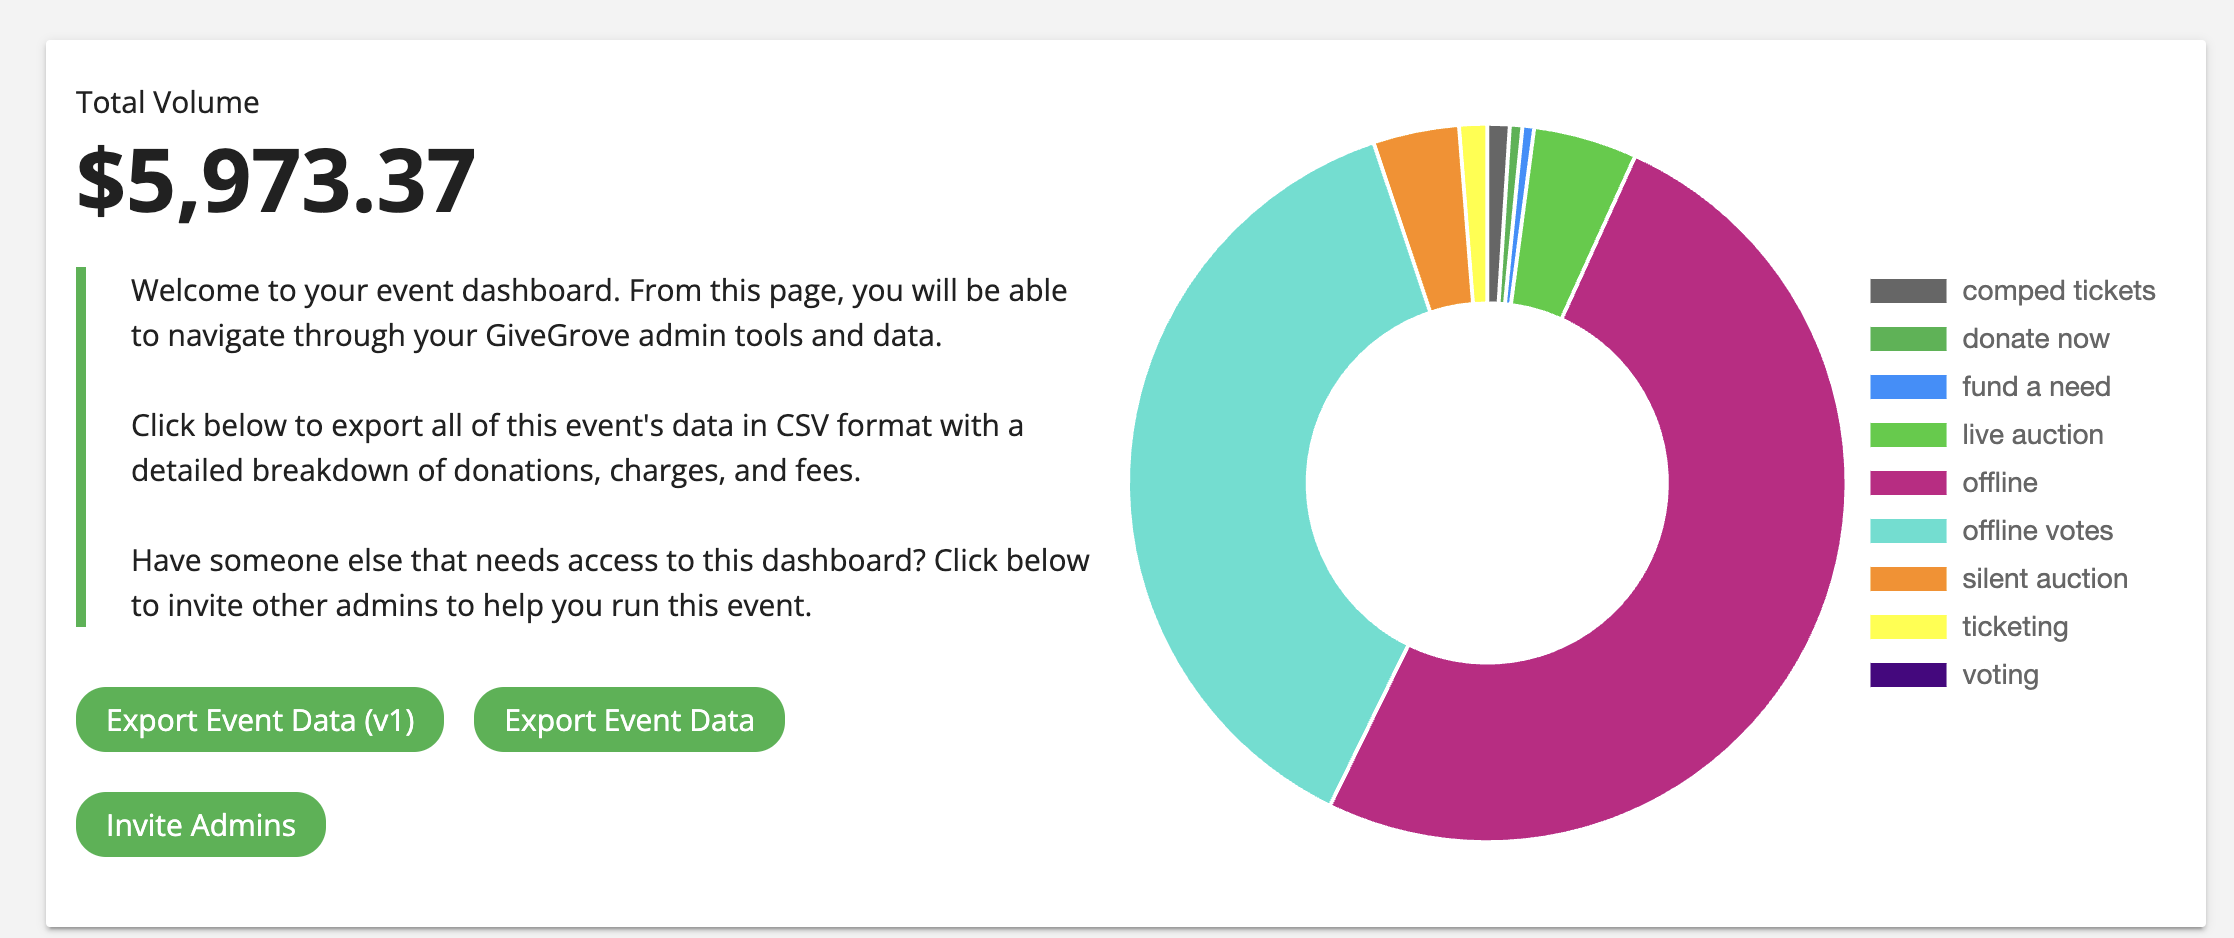This screenshot has width=2234, height=938.
Task: Click the 'silent auction' legend label
Action: click(2044, 579)
